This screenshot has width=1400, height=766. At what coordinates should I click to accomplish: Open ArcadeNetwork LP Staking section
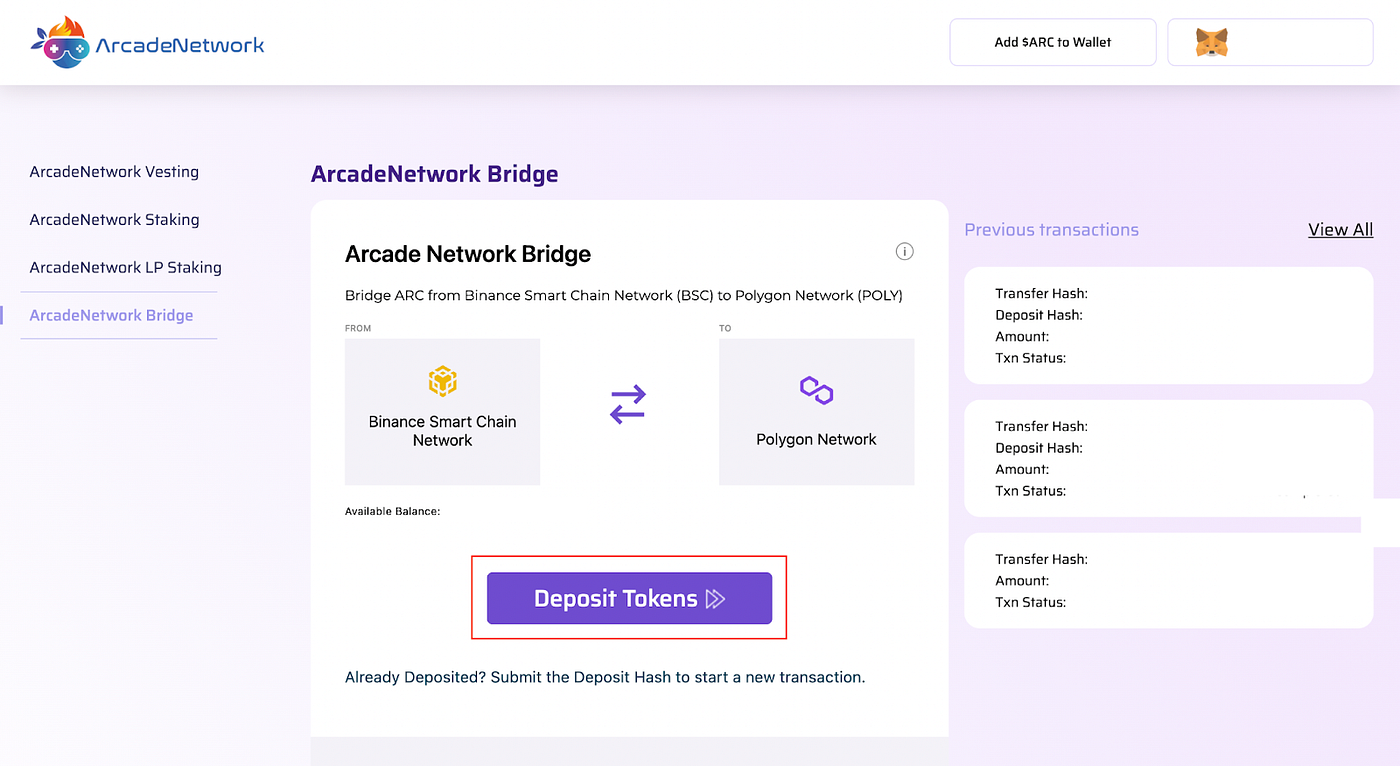125,268
